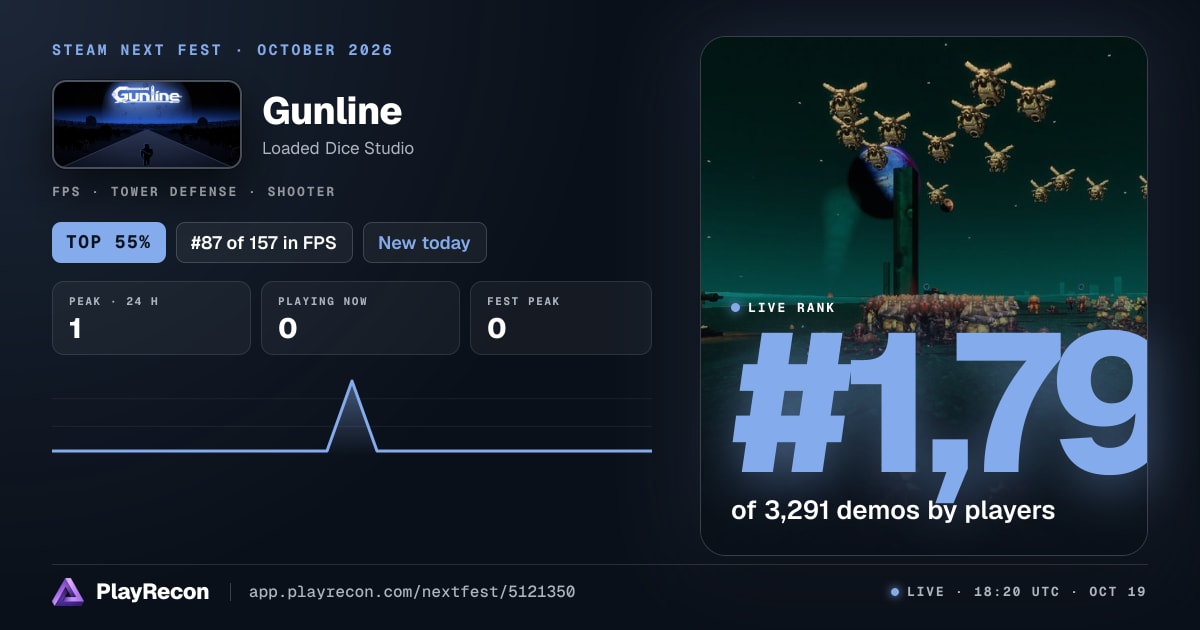Click the Steam Next Fest October 2026 heading
This screenshot has height=630, width=1200.
[x=222, y=50]
